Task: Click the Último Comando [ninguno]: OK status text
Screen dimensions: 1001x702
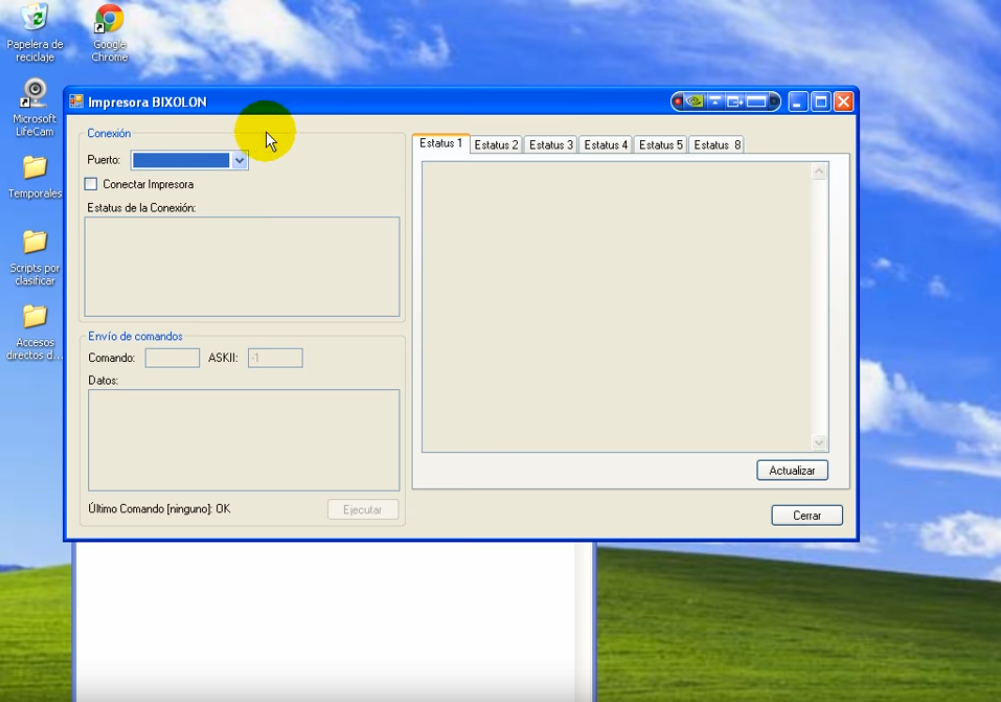Action: [x=159, y=509]
